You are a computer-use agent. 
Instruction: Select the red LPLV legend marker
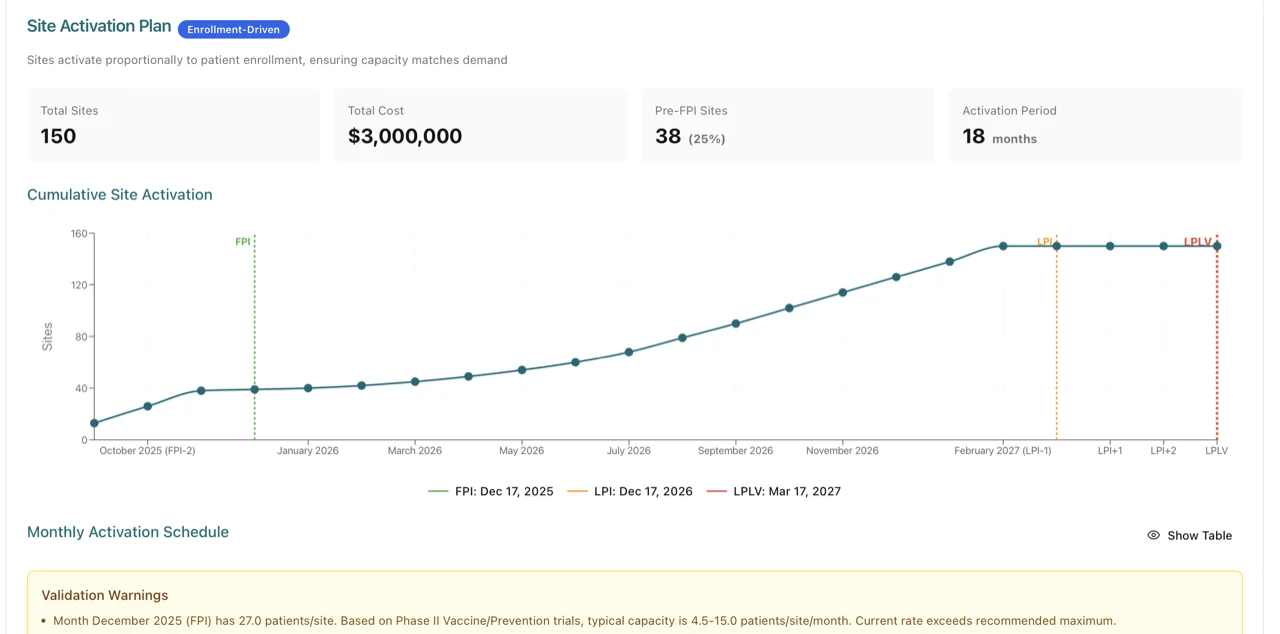click(x=718, y=491)
